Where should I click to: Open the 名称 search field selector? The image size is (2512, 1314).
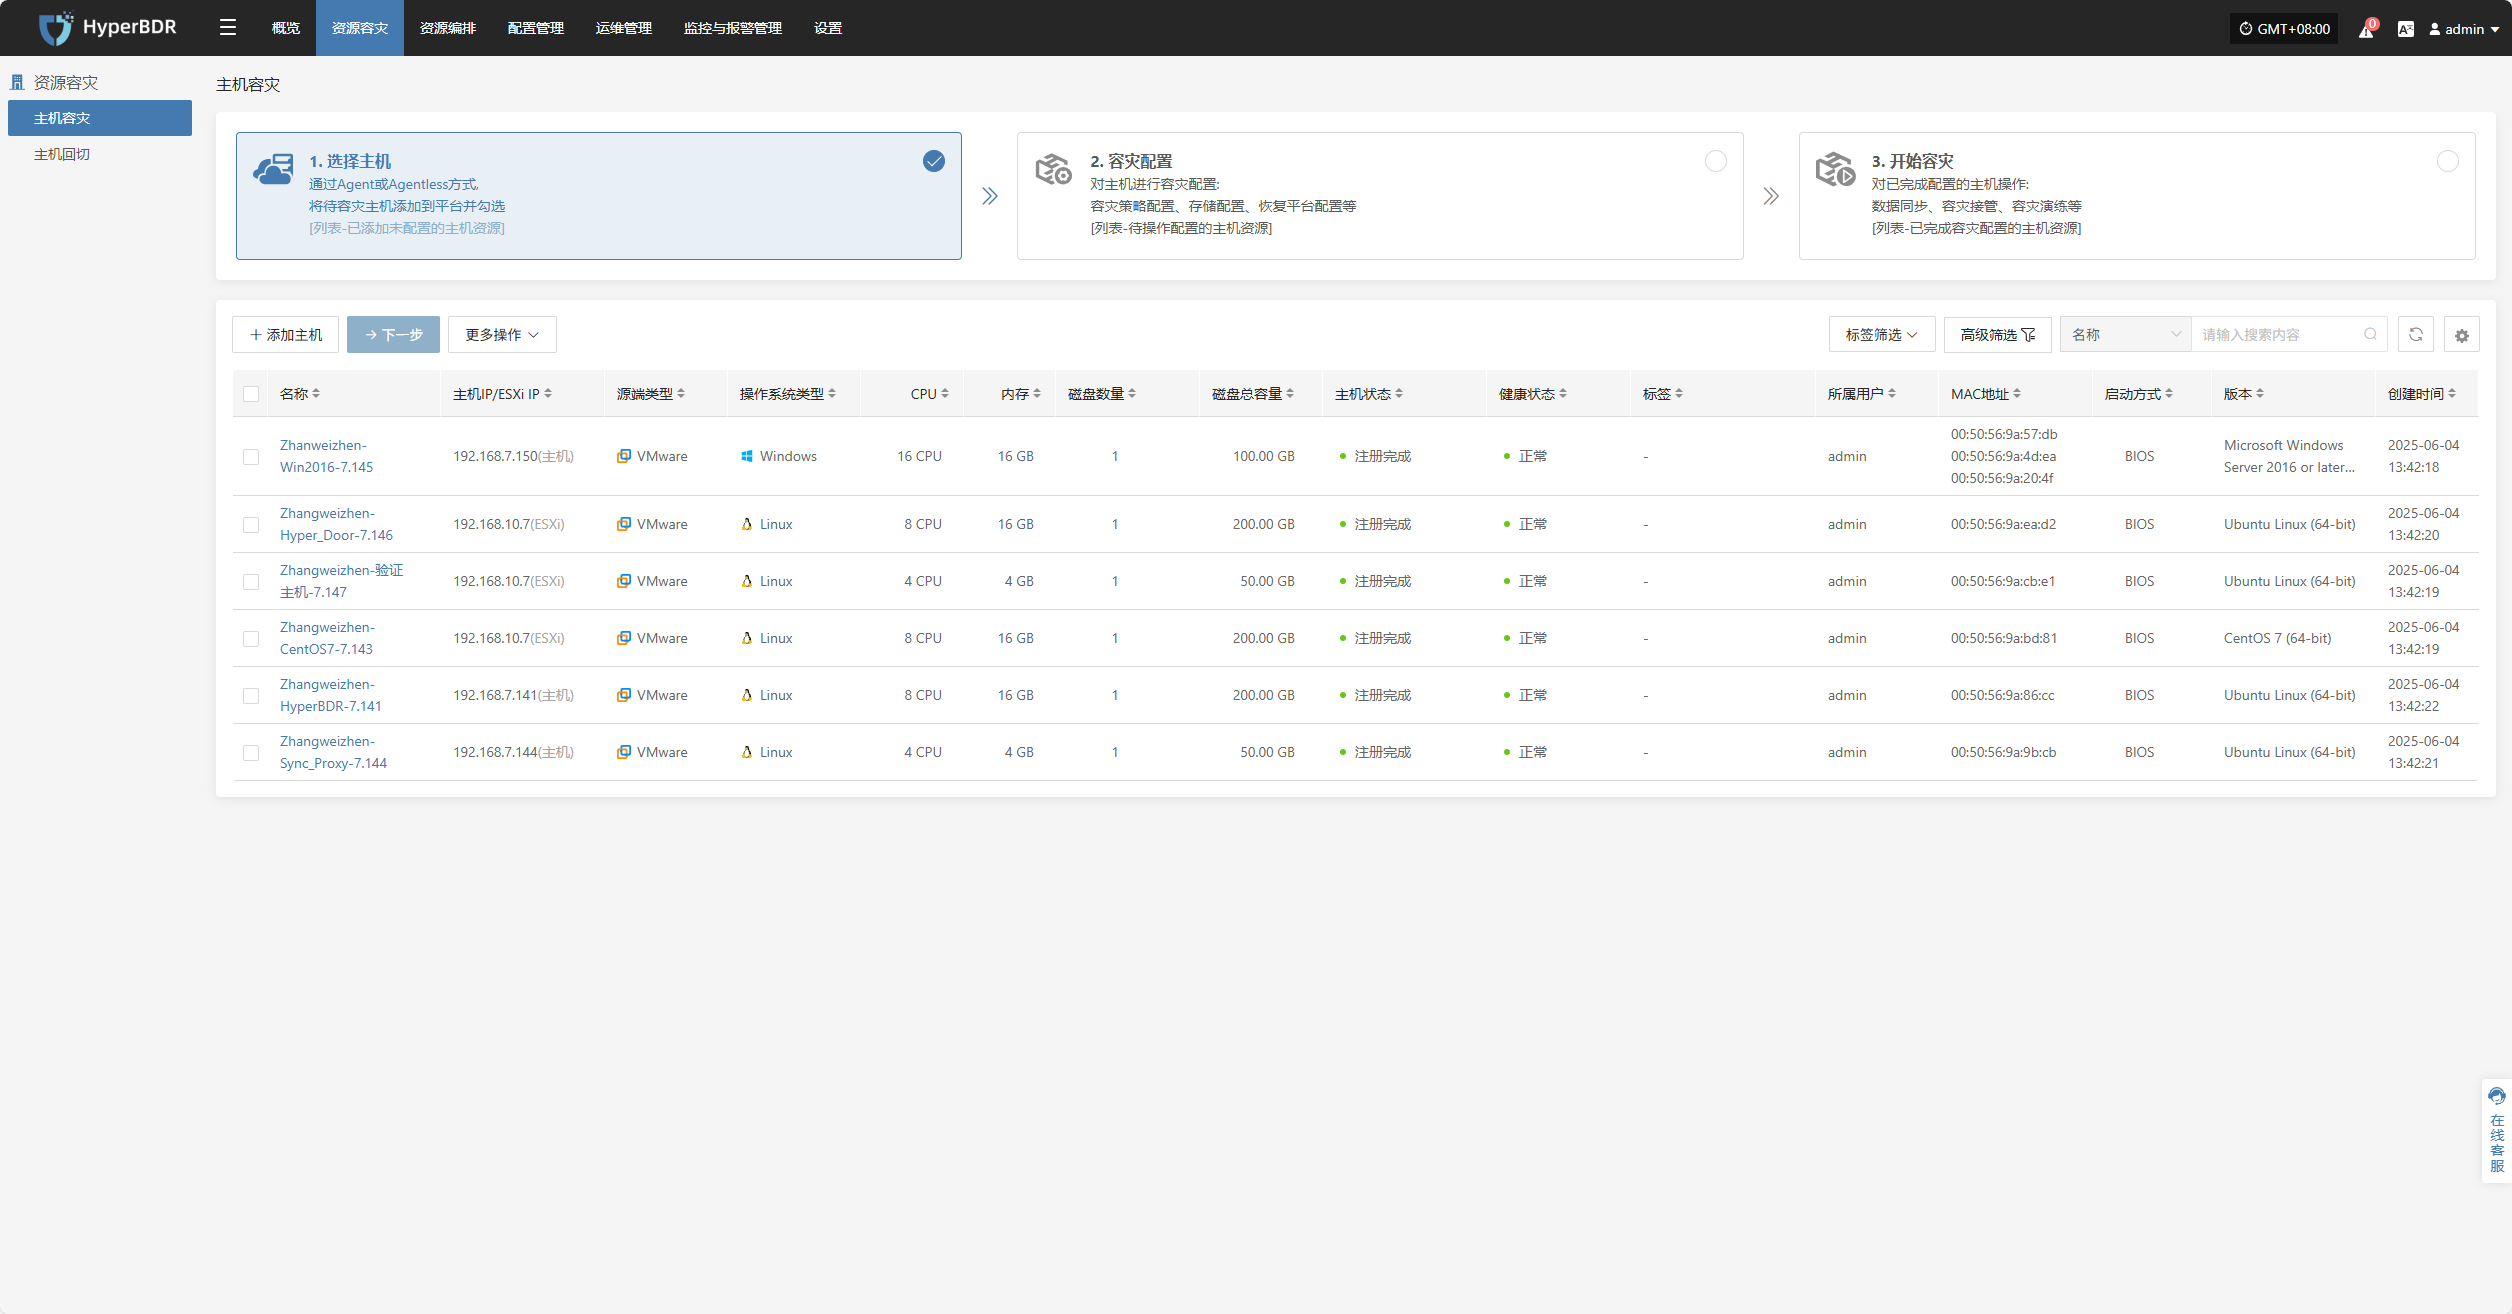[x=2126, y=335]
